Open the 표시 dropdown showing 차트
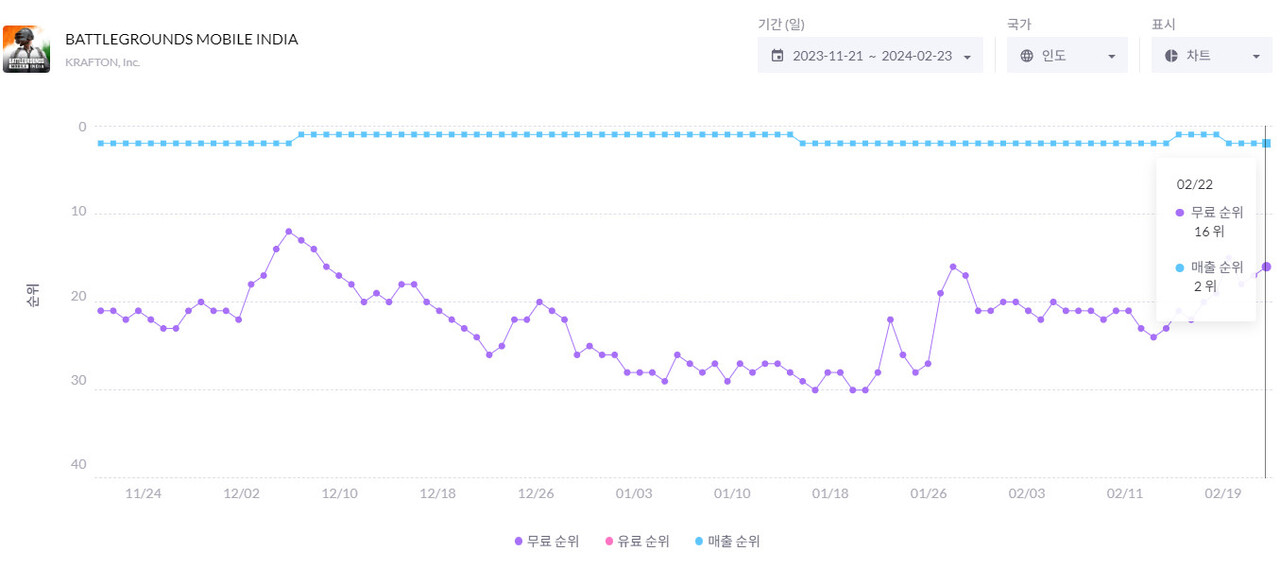This screenshot has height=586, width=1280. pos(1211,55)
